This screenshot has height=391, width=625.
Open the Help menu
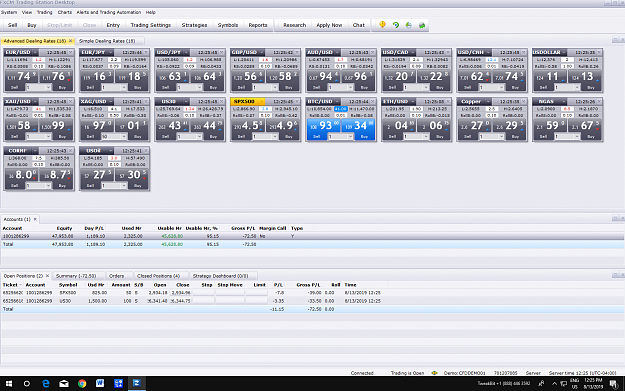[150, 12]
